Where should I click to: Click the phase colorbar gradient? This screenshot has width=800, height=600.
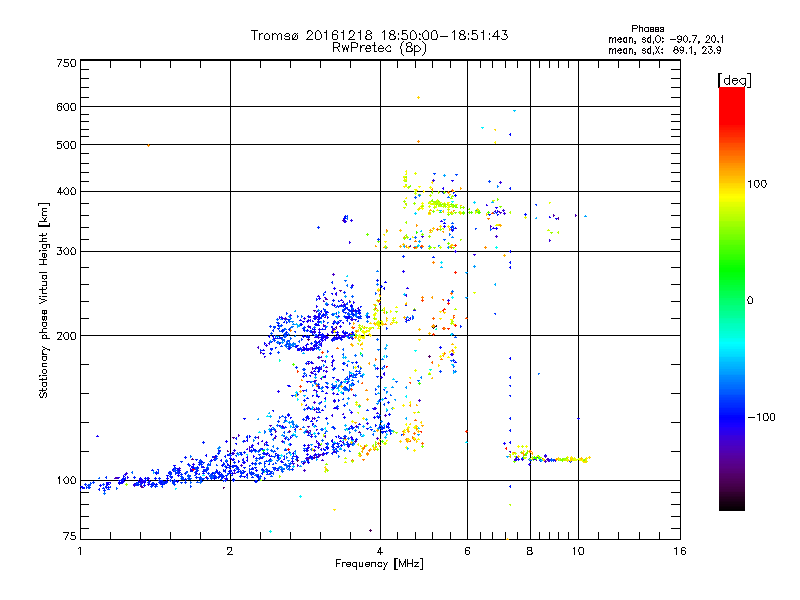[732, 298]
